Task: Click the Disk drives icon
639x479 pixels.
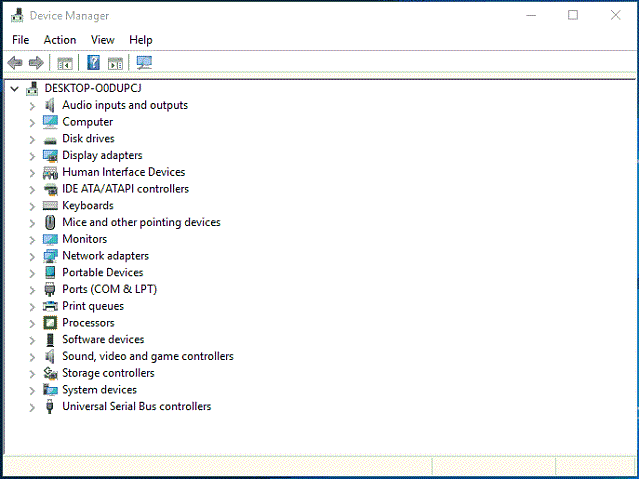Action: [50, 140]
